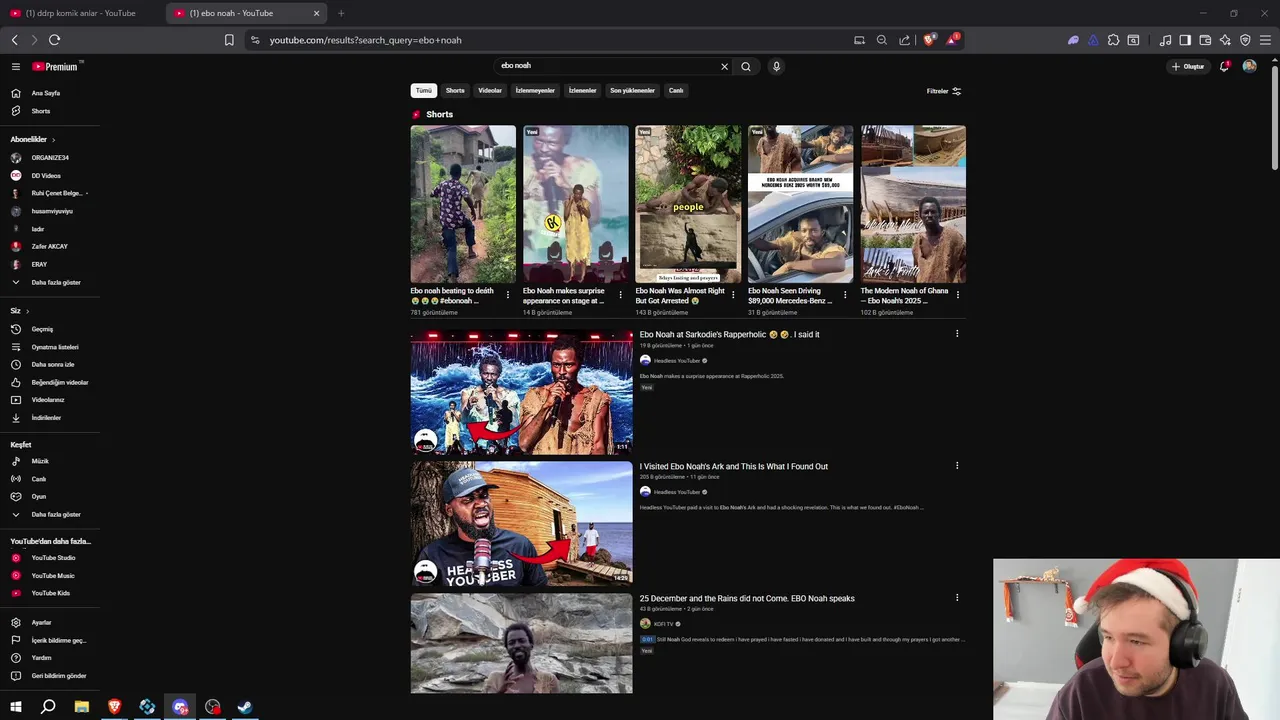Open thumbnail of Ebo Noah Mercedes-Benz short

(x=801, y=204)
